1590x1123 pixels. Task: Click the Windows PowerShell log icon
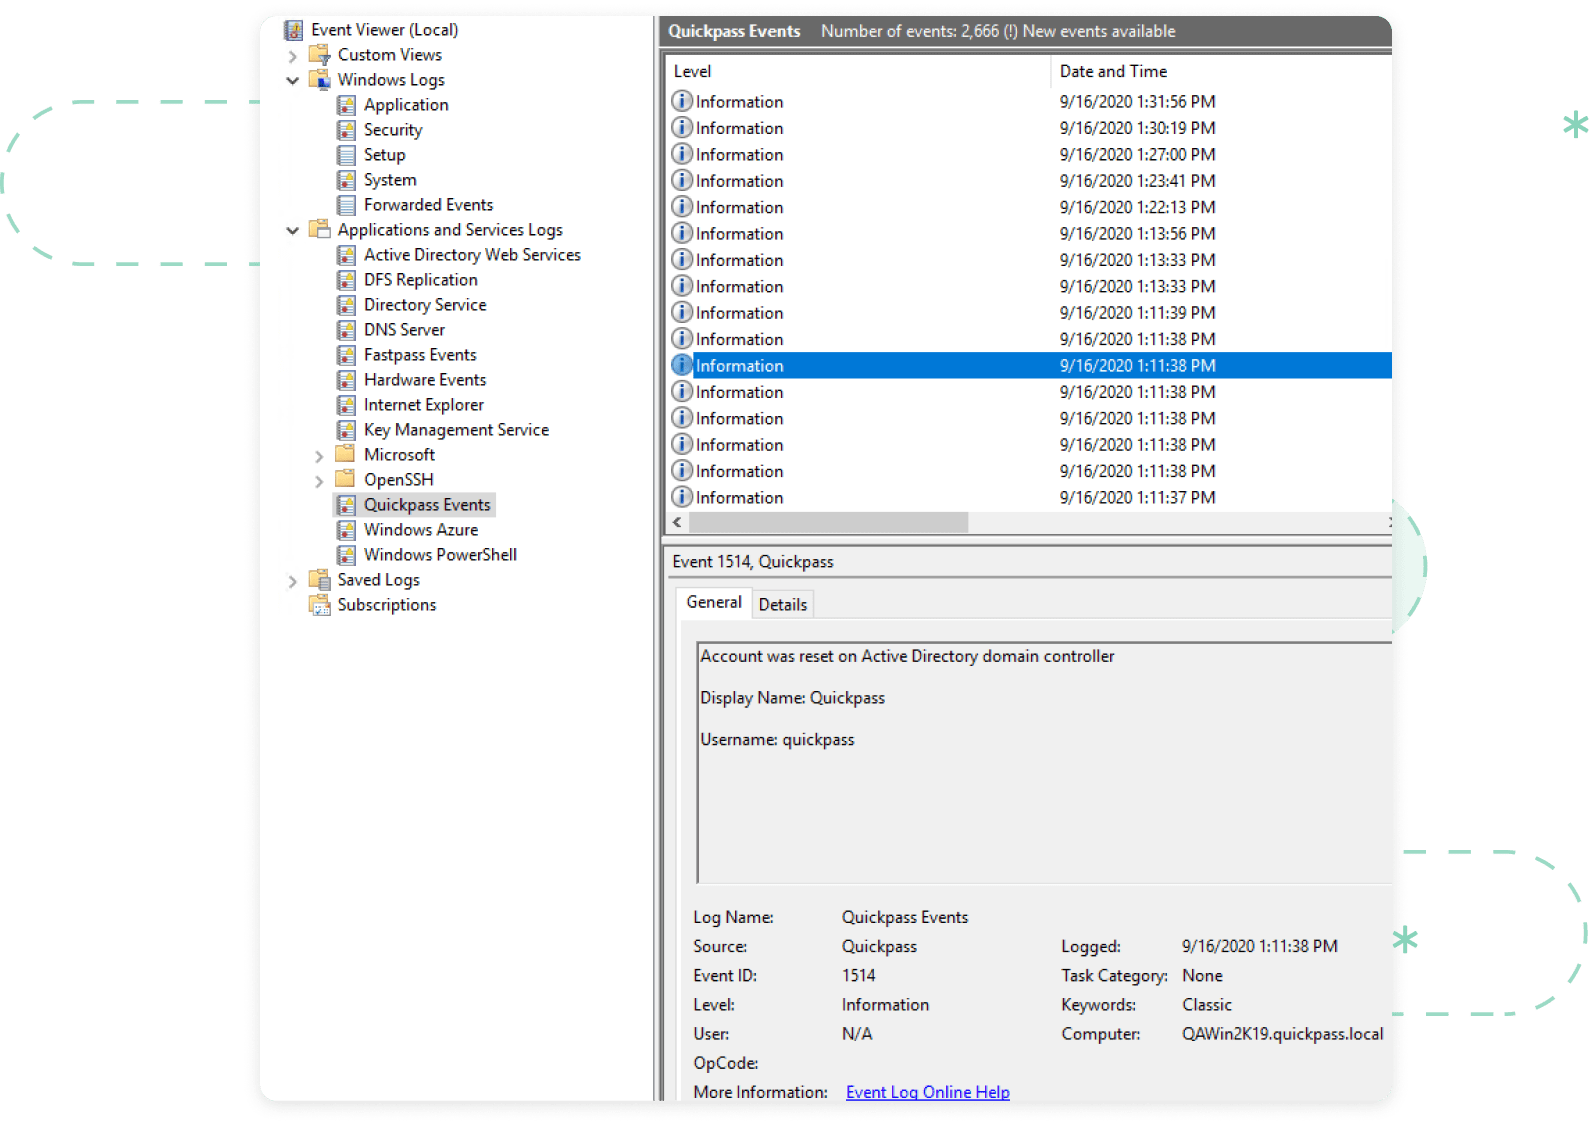pyautogui.click(x=346, y=555)
